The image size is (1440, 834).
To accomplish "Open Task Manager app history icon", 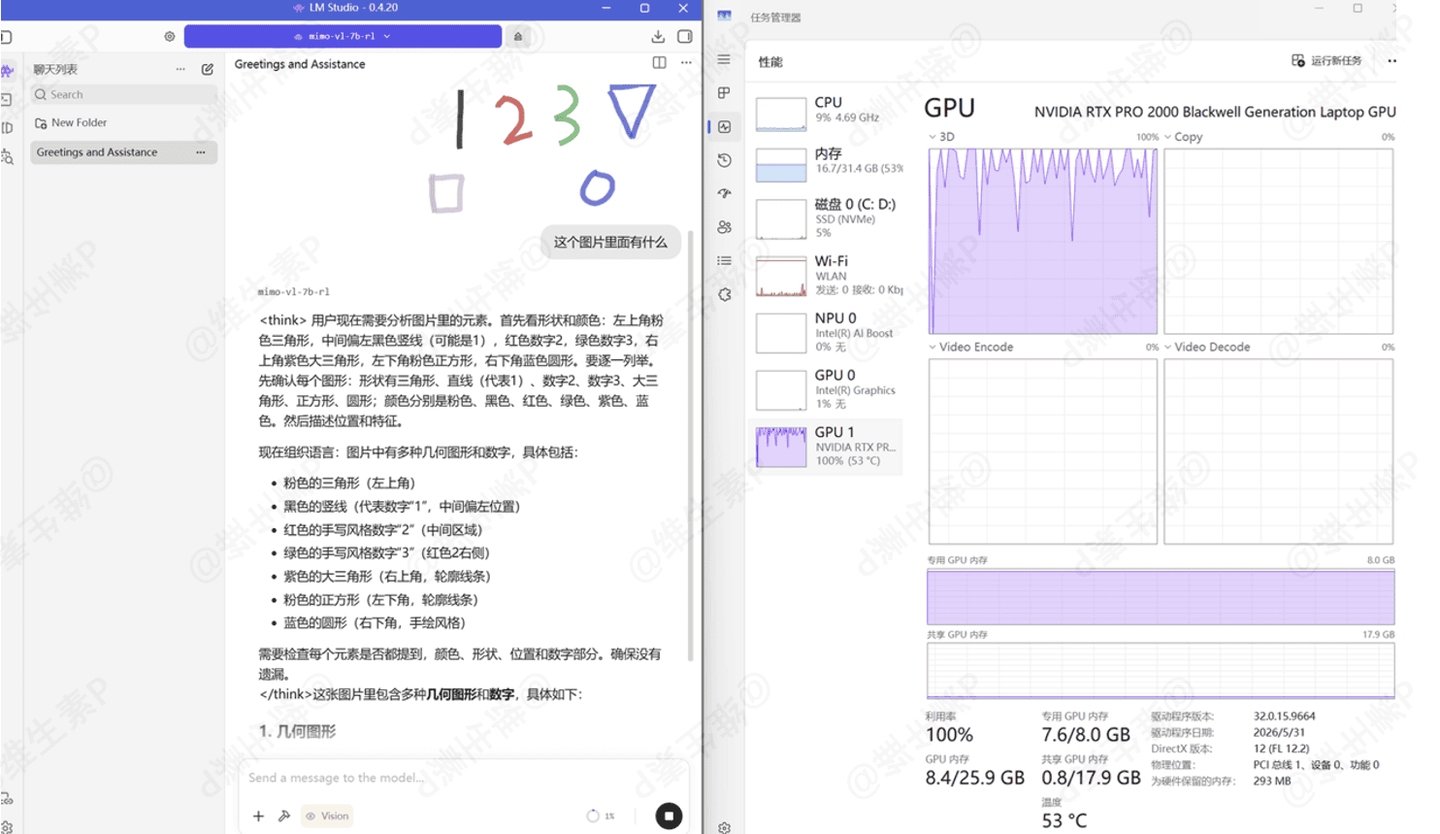I will pos(725,160).
